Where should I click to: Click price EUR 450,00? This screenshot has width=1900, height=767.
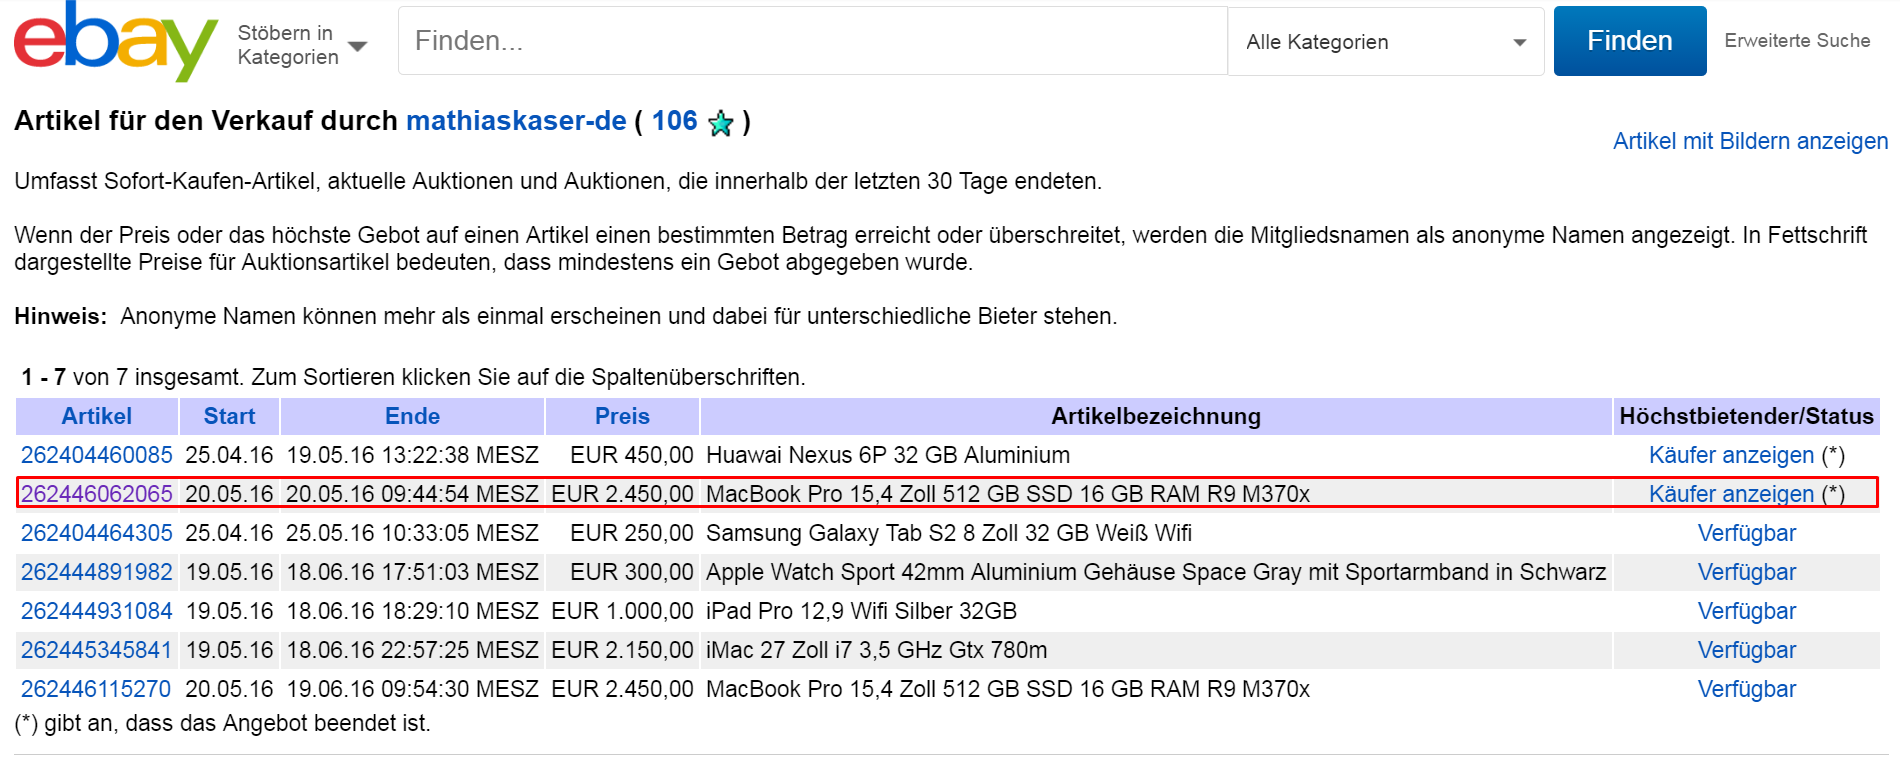pos(632,455)
